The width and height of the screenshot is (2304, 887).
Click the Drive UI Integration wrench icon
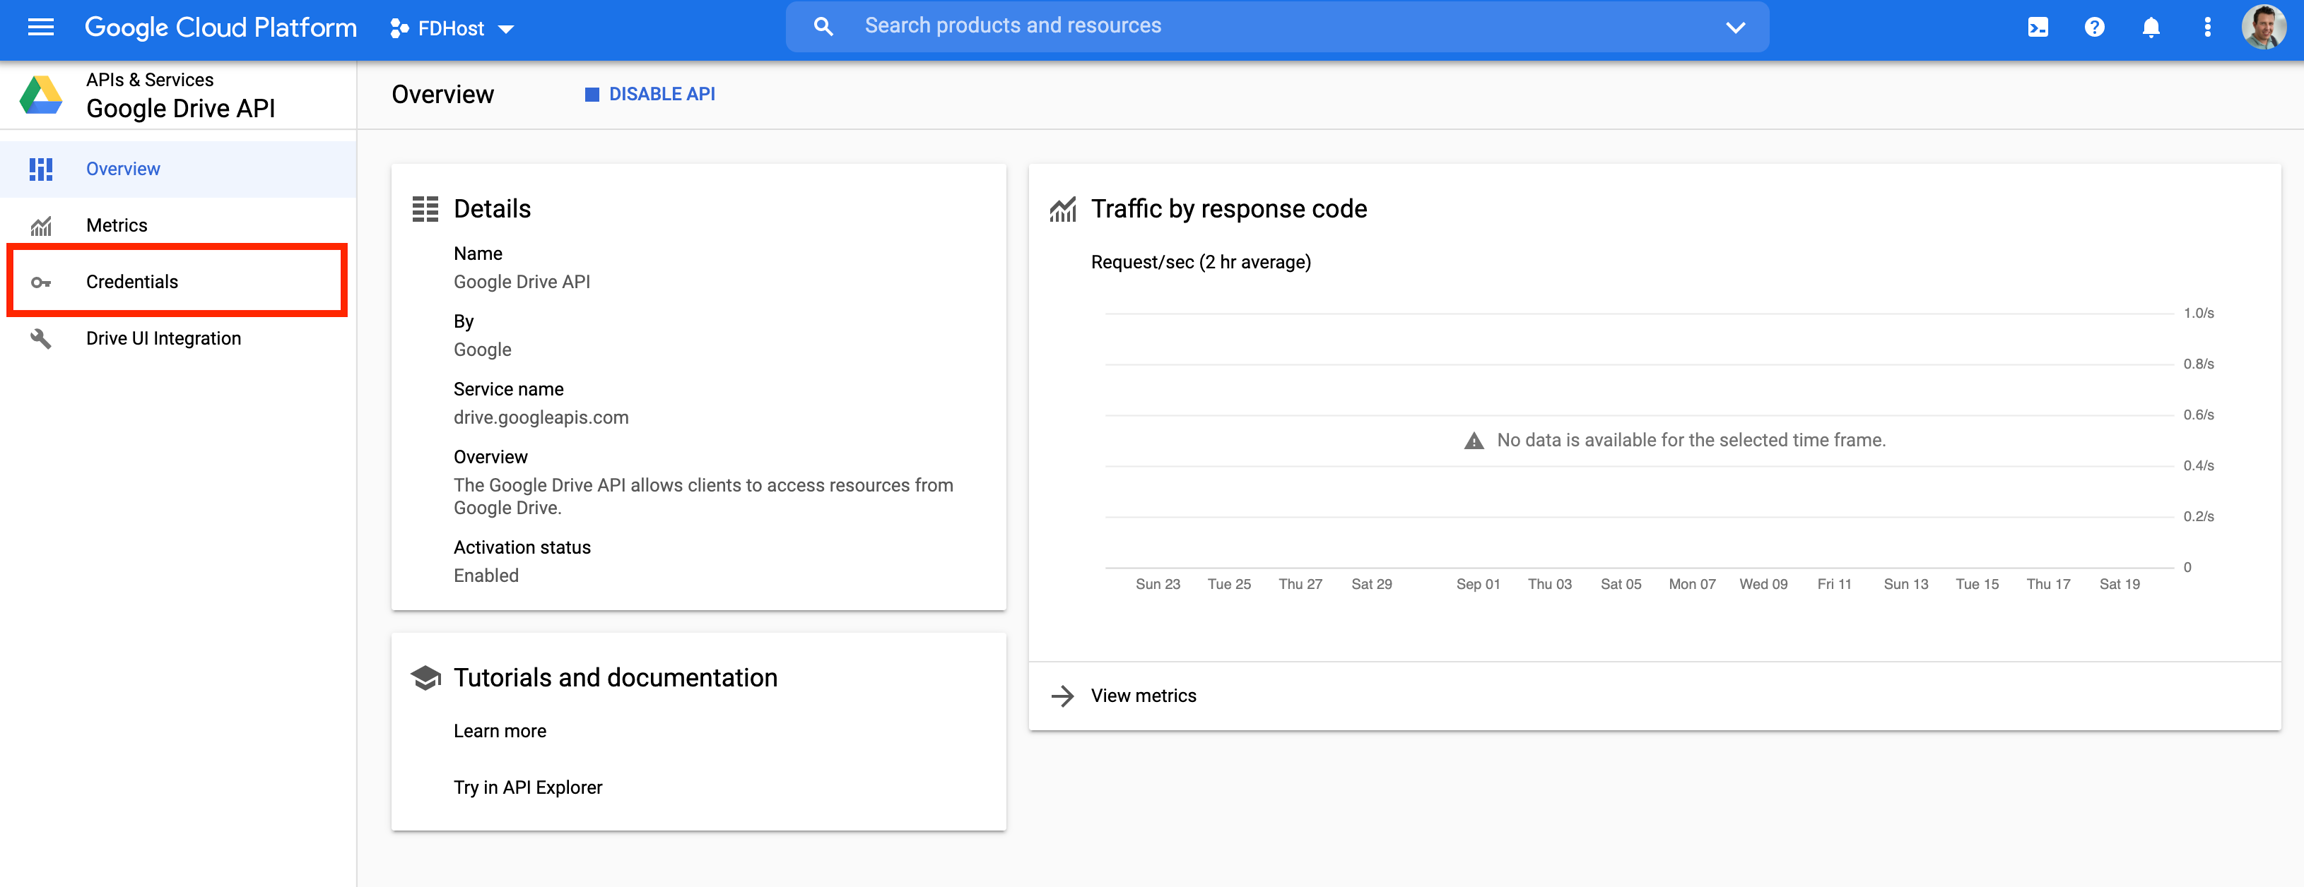click(41, 339)
